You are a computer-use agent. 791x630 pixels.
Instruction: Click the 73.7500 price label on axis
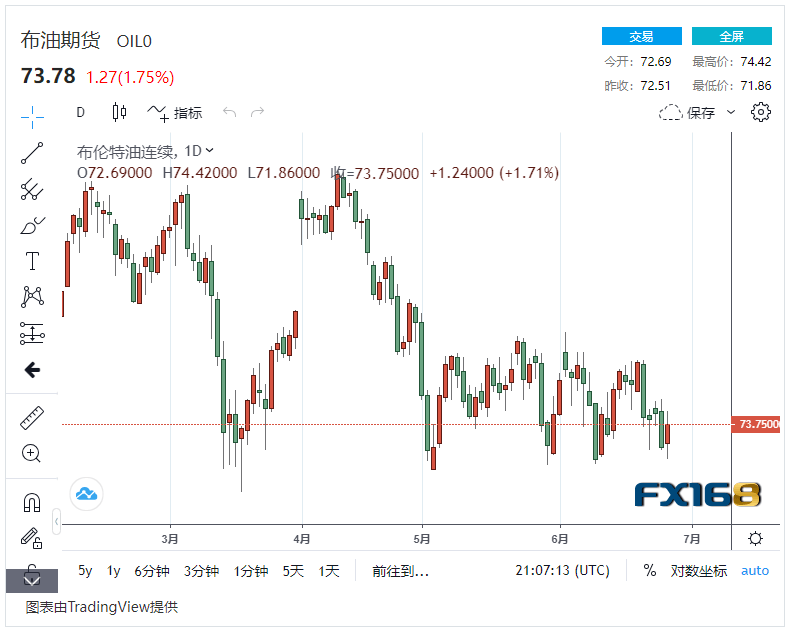coord(759,425)
